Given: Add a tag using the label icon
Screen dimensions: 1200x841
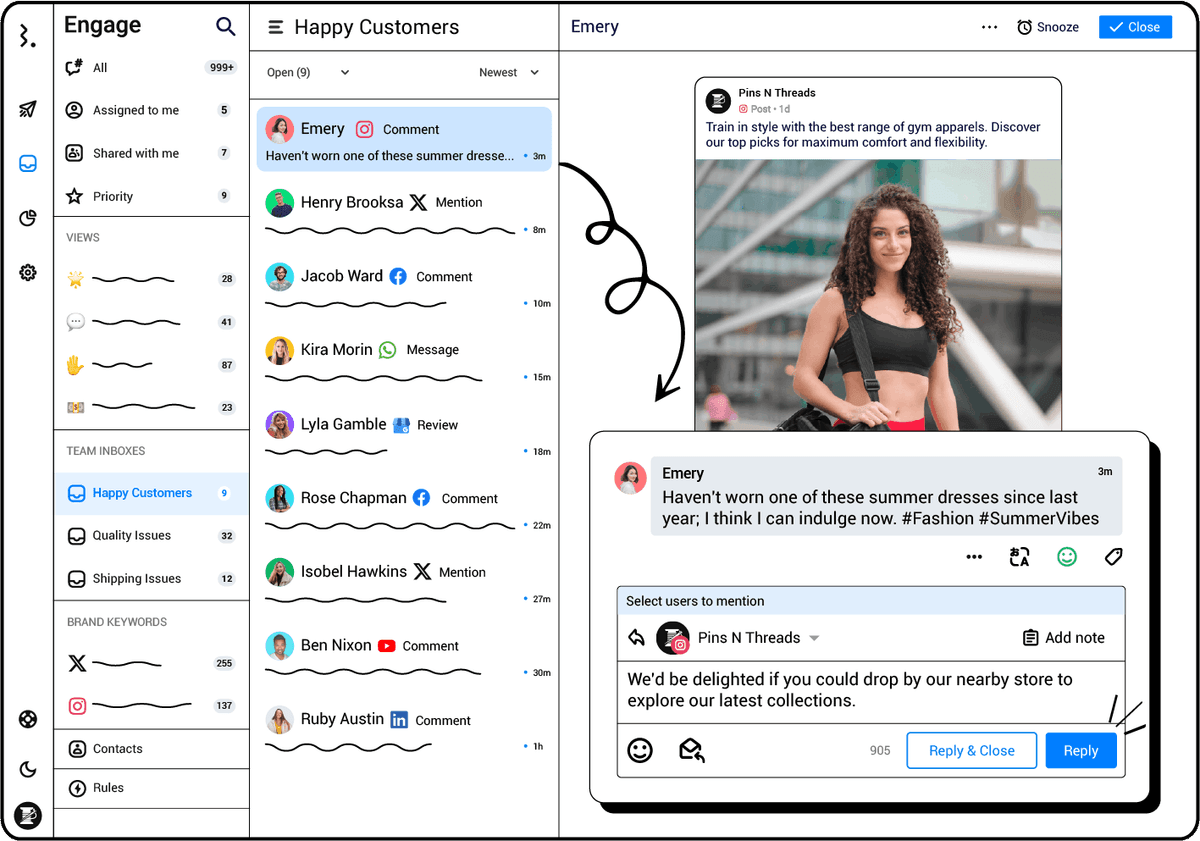Looking at the screenshot, I should pos(1113,556).
